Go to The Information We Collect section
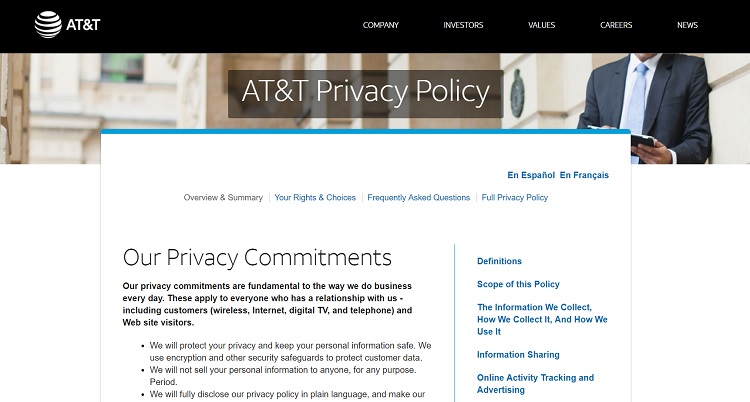750x402 pixels. [x=542, y=319]
